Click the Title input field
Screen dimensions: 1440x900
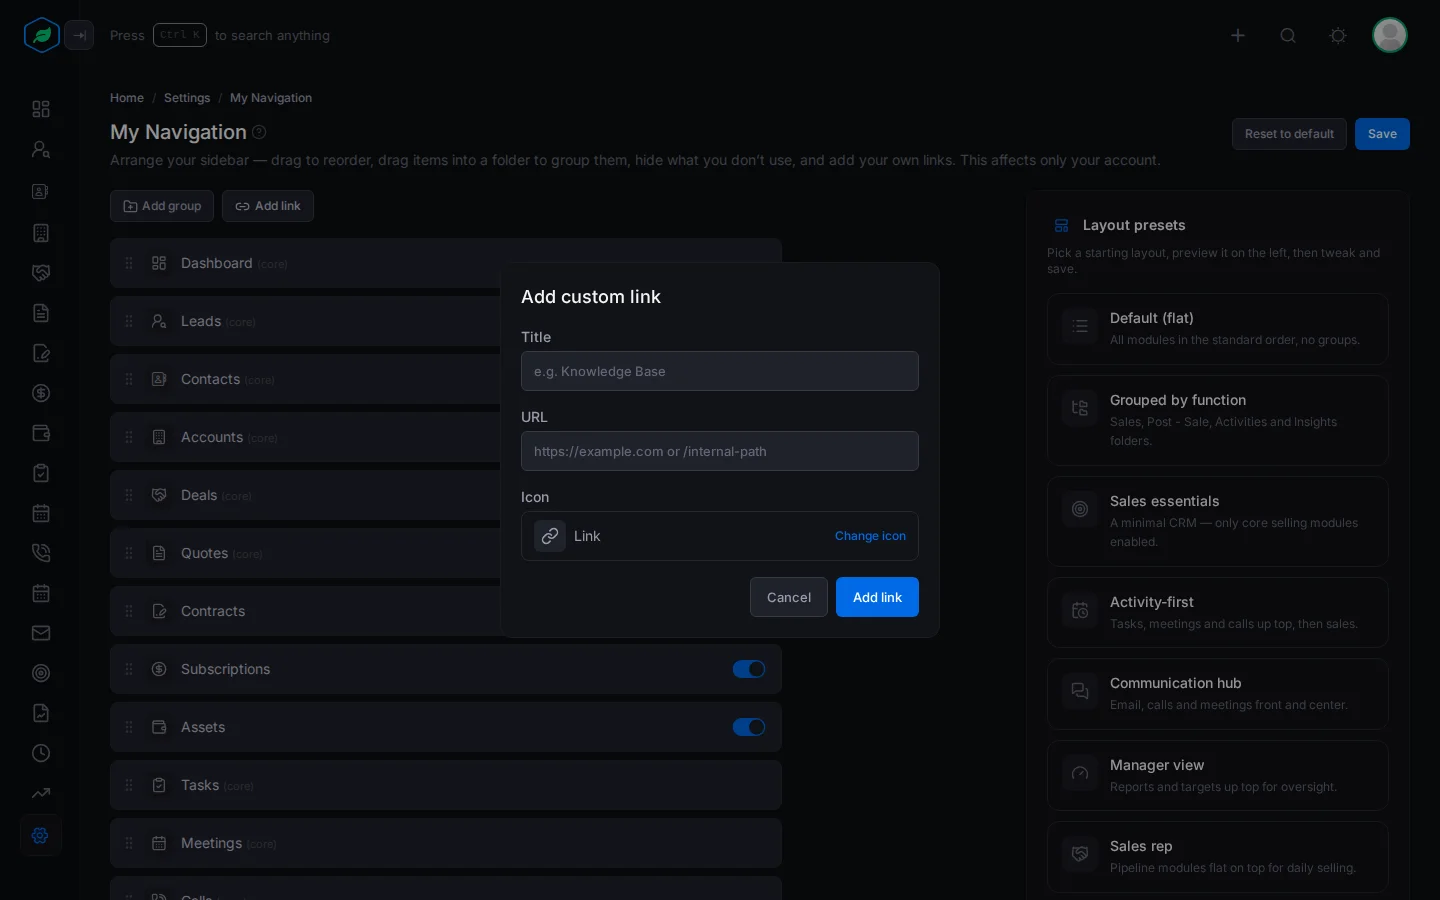tap(720, 371)
